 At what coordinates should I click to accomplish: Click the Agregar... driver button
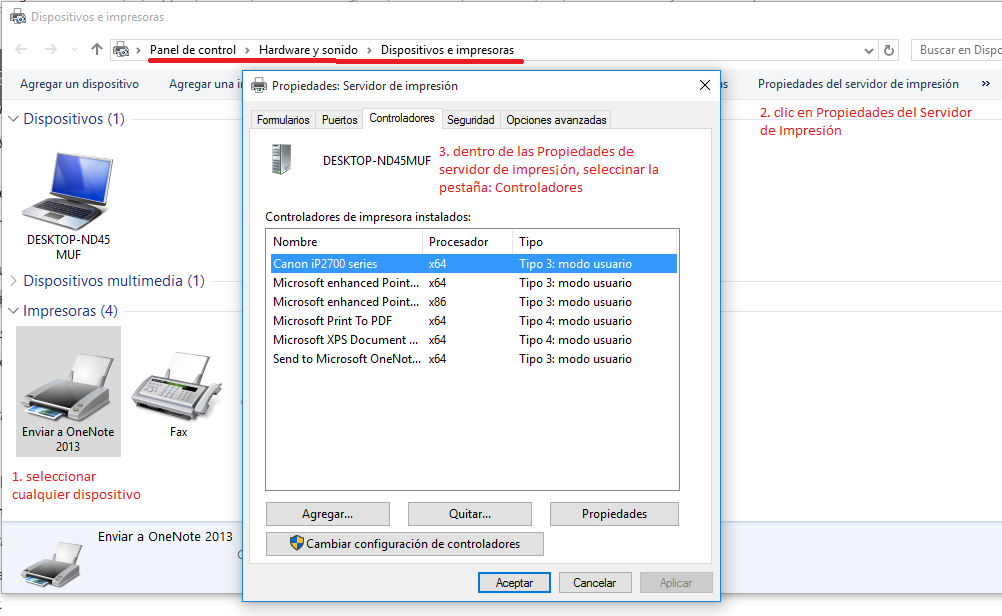click(327, 514)
